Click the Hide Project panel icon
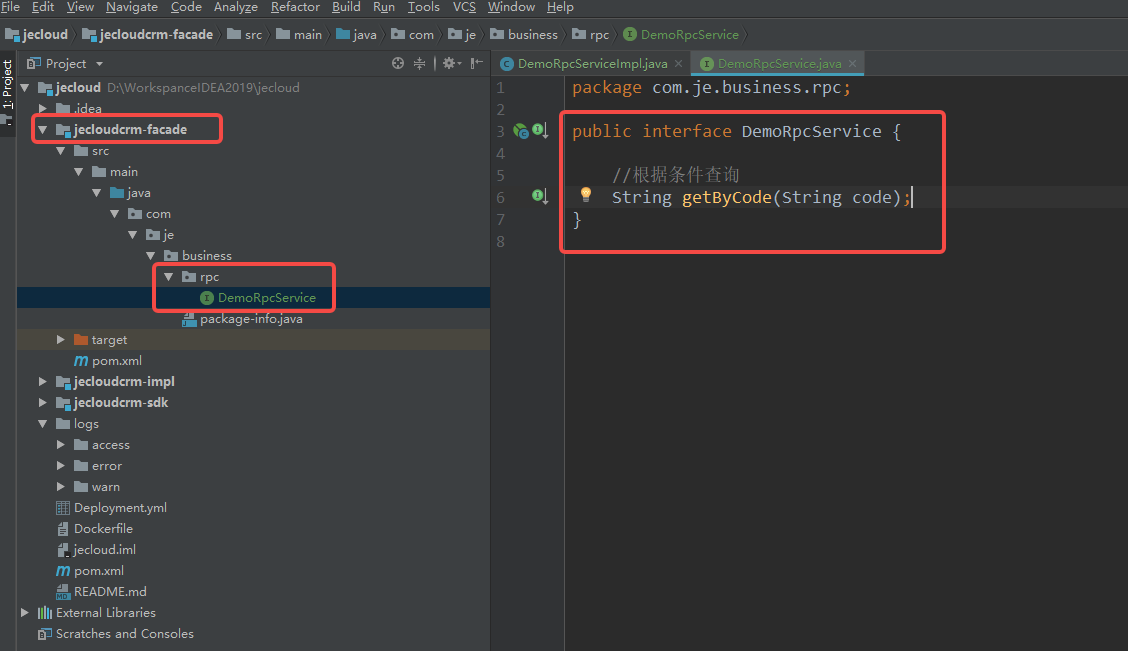The image size is (1128, 651). coord(475,63)
